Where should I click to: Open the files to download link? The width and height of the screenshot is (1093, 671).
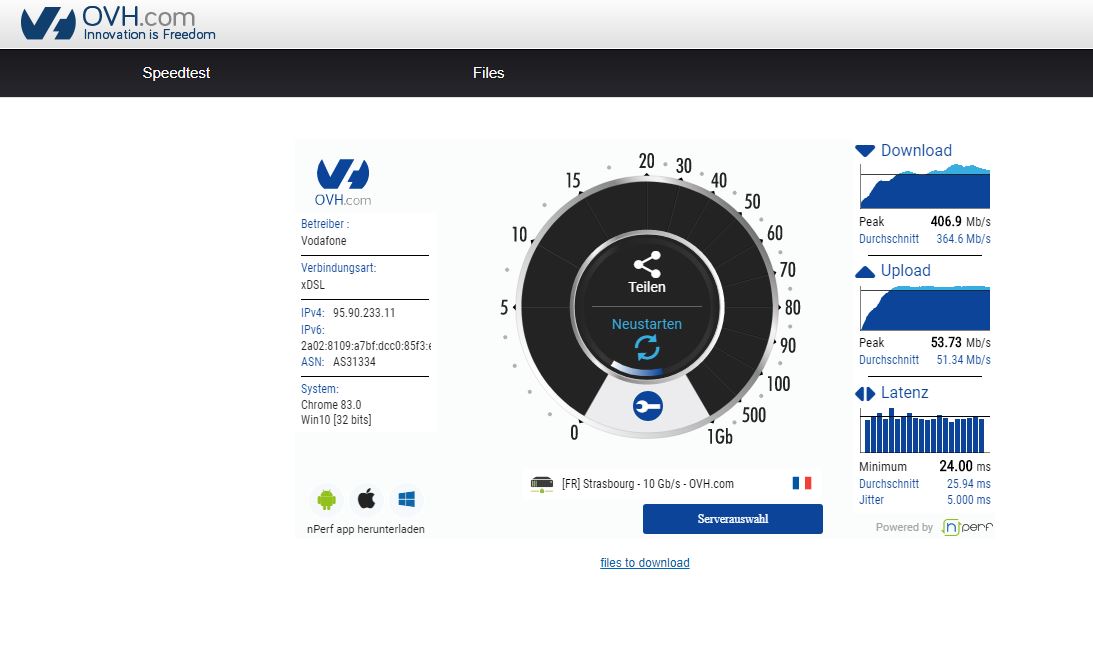pyautogui.click(x=645, y=562)
